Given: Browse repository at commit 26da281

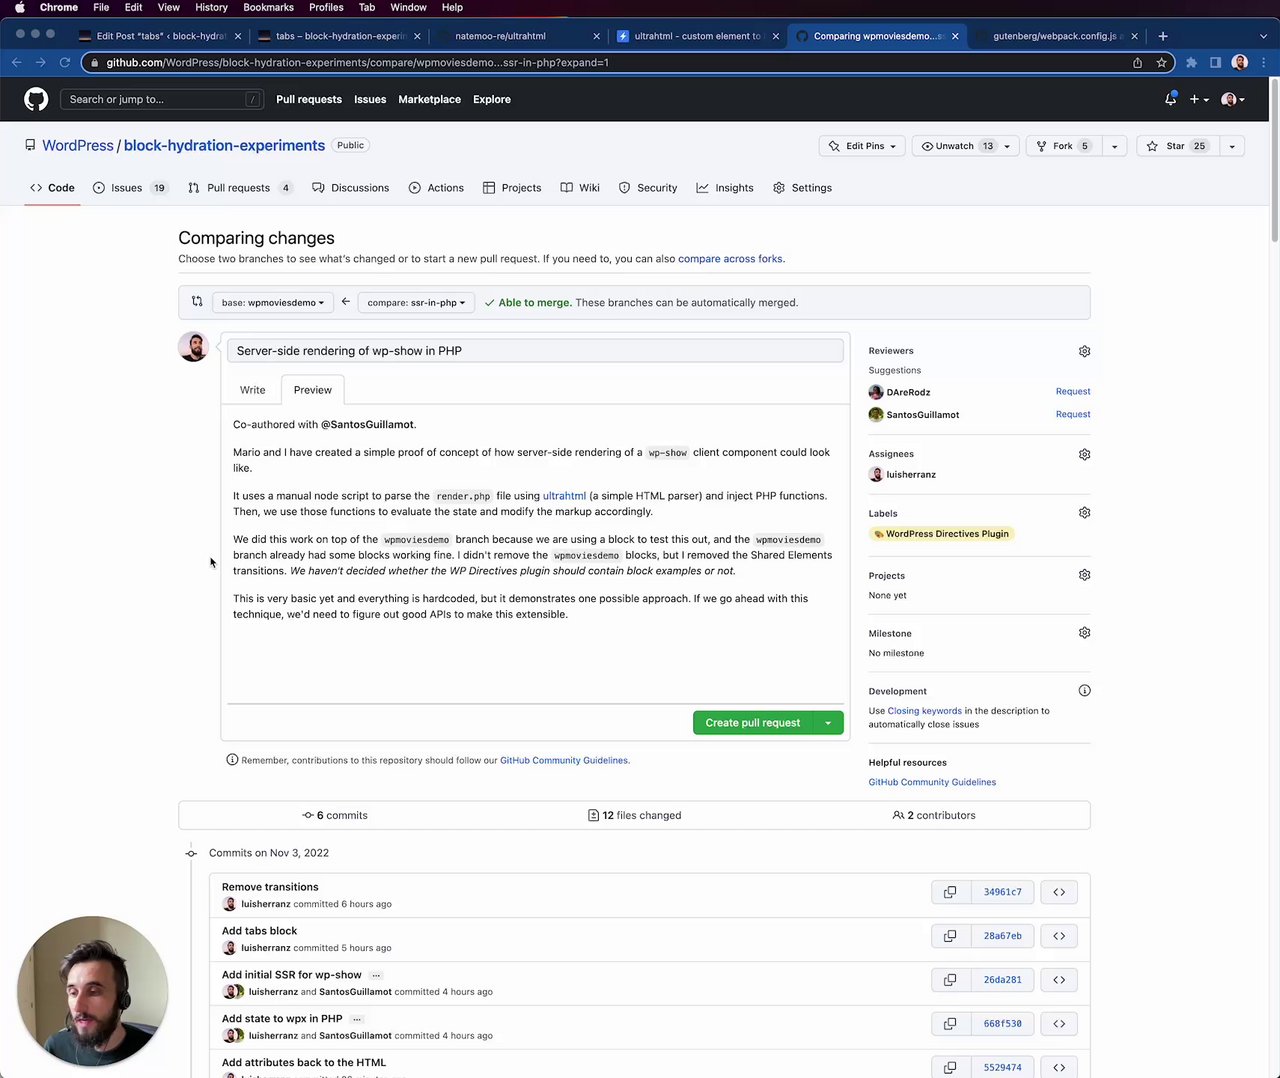Looking at the screenshot, I should tap(1059, 980).
